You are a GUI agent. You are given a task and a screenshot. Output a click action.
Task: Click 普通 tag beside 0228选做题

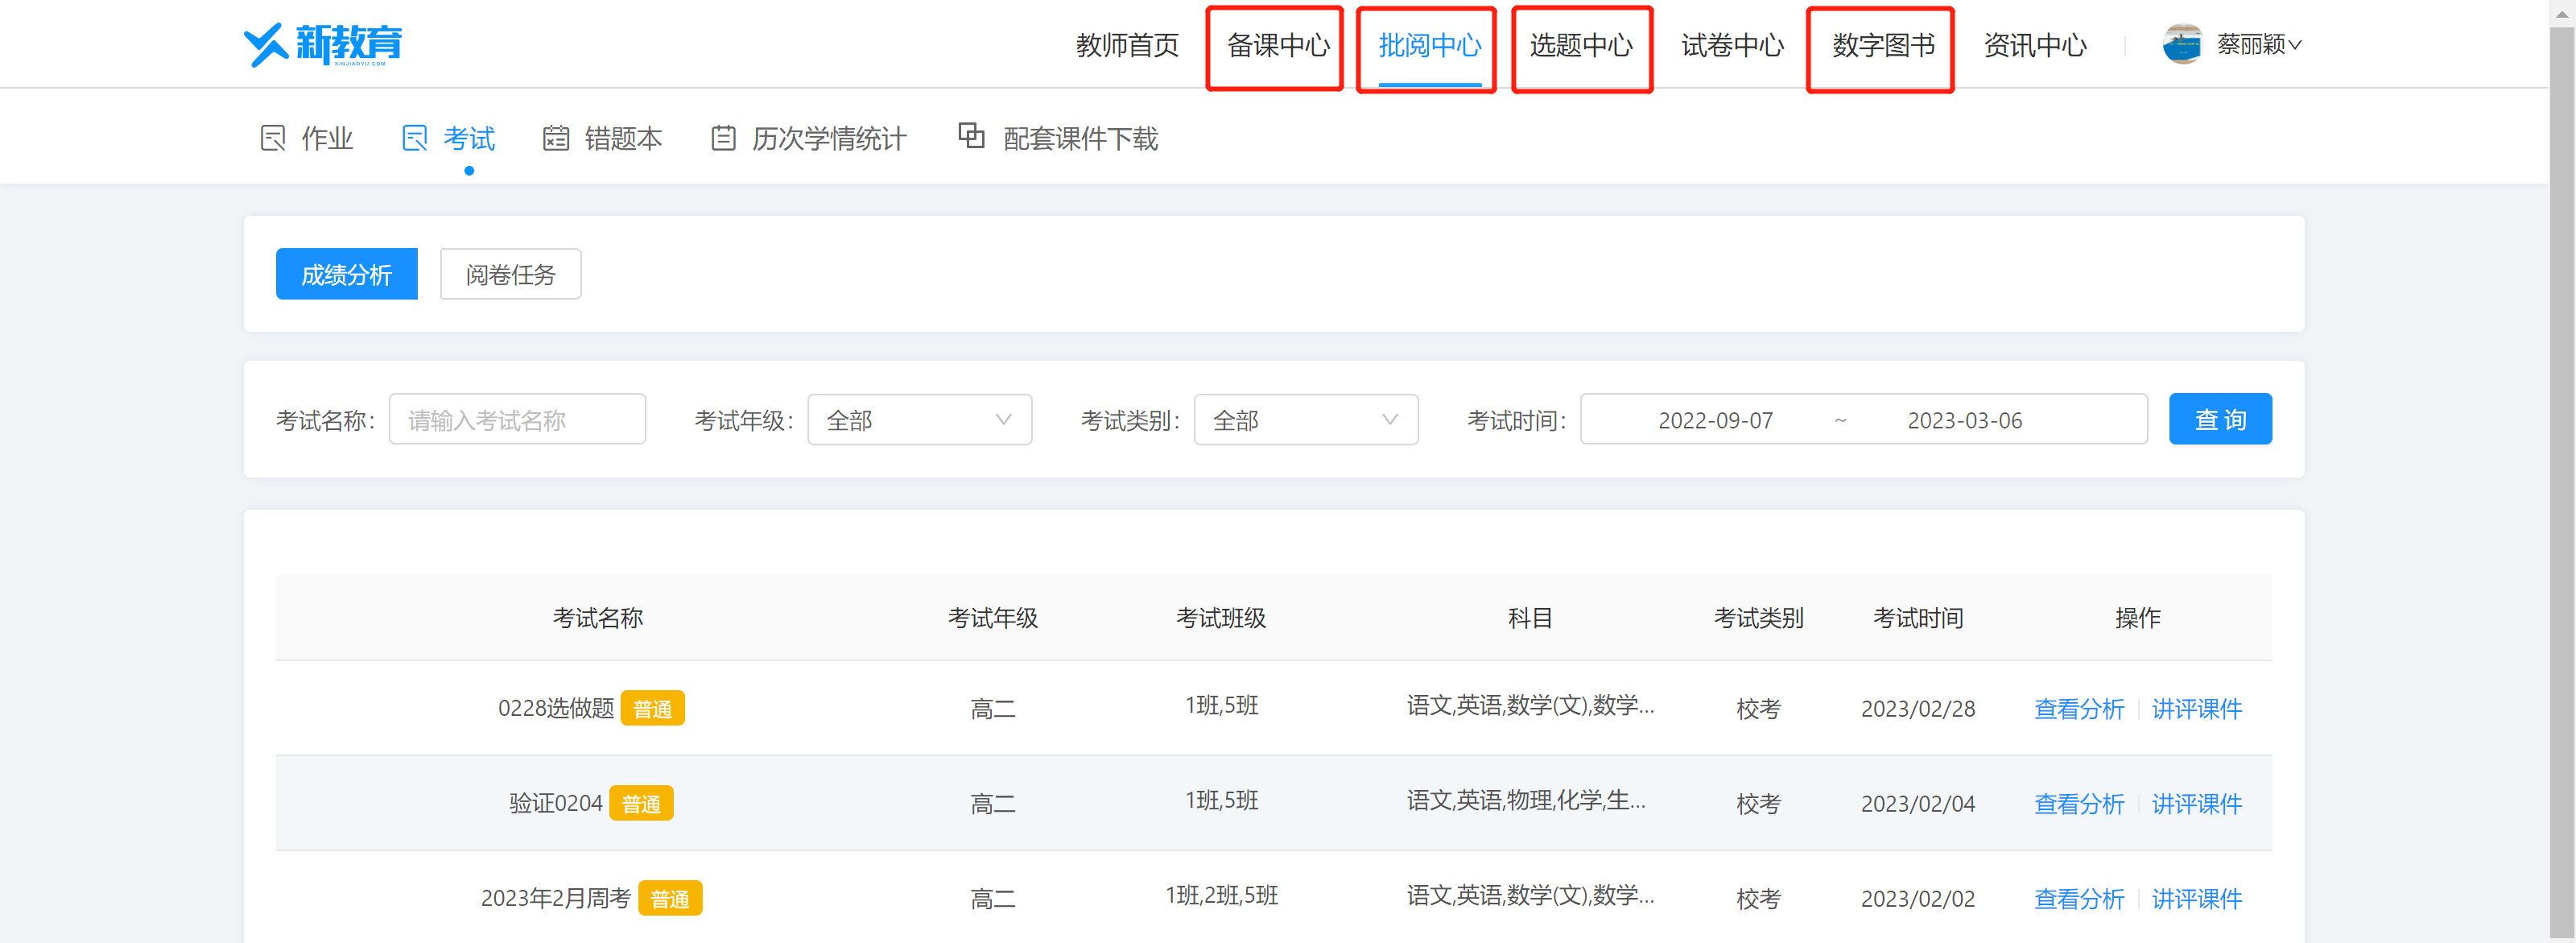[x=652, y=709]
